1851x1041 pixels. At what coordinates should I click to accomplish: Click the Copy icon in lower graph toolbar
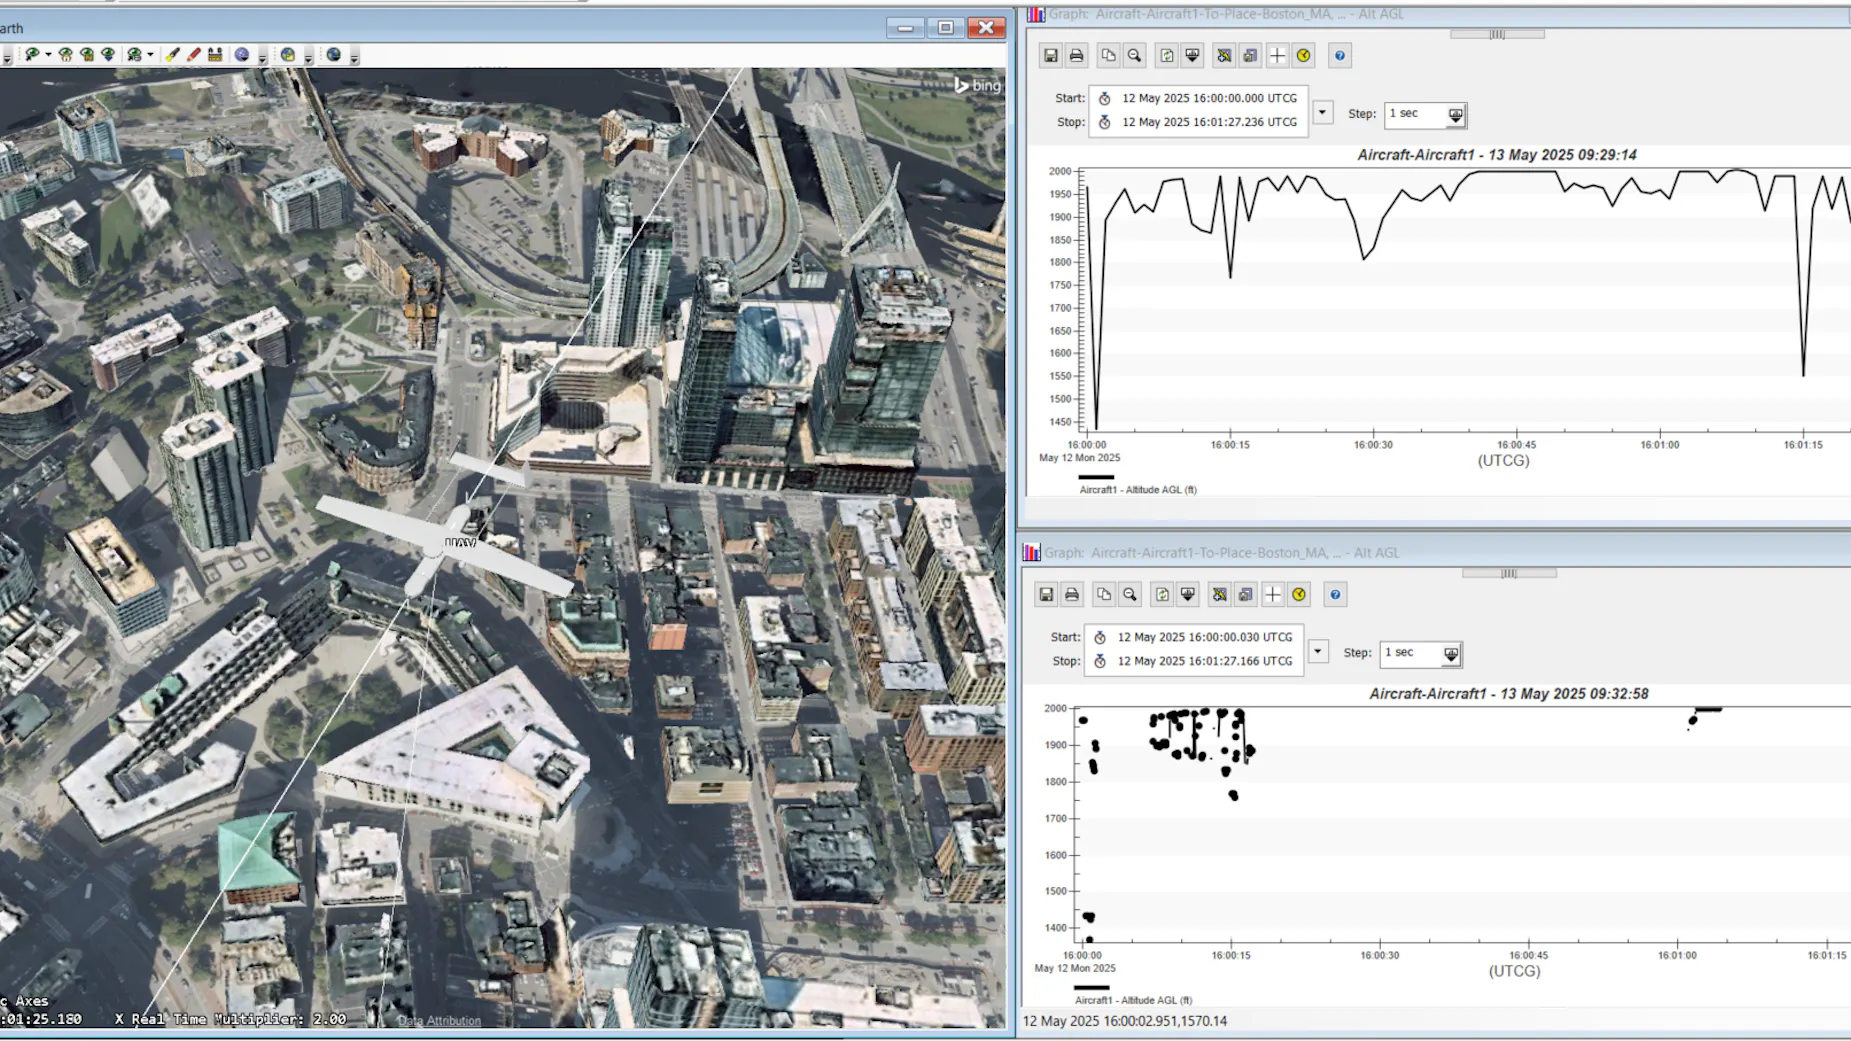coord(1104,595)
